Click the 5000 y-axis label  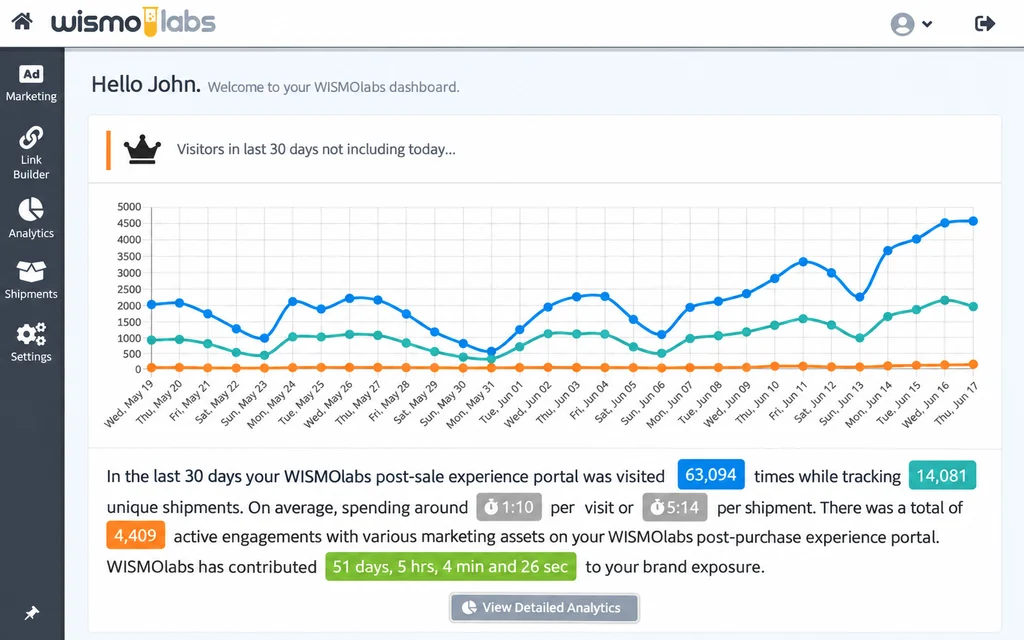[x=129, y=206]
